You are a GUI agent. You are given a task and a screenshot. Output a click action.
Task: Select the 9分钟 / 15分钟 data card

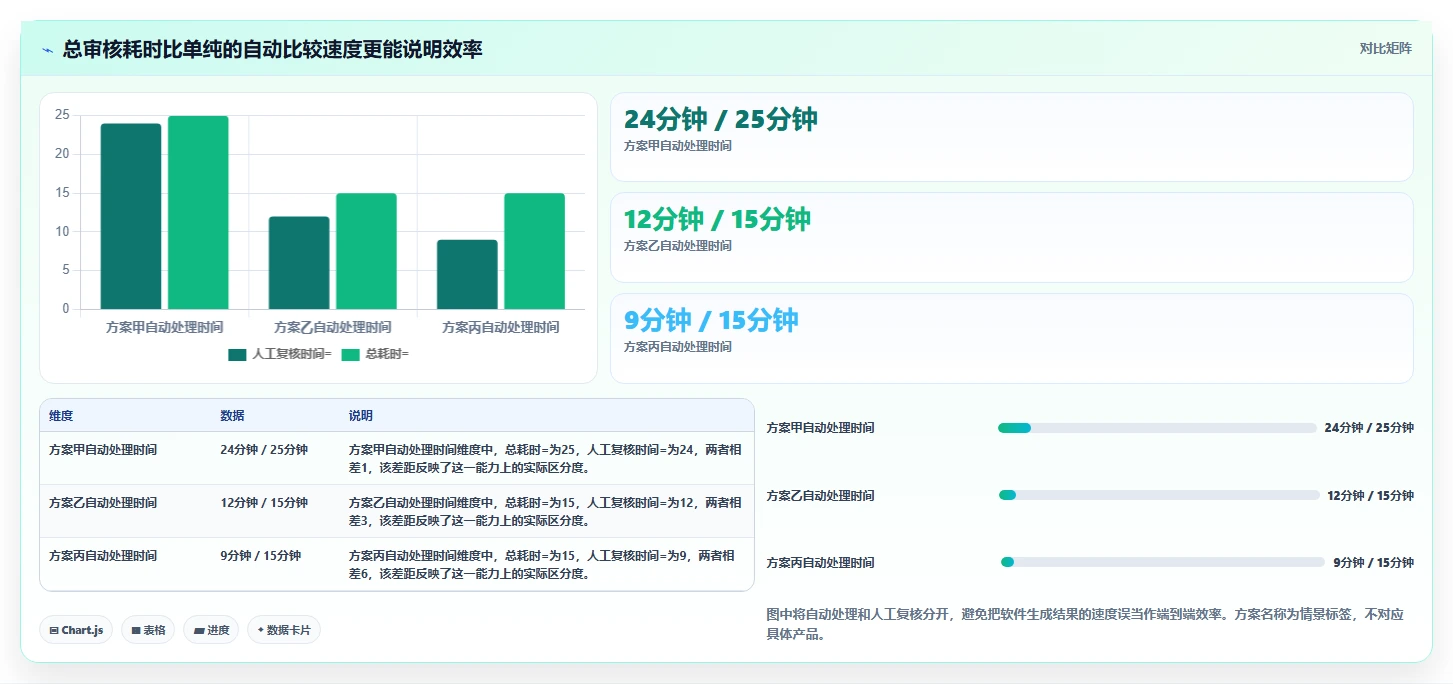click(1011, 338)
